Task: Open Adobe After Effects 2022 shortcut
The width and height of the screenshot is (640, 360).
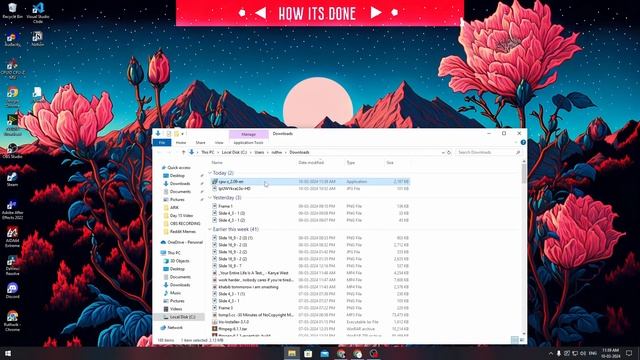Action: [x=12, y=209]
